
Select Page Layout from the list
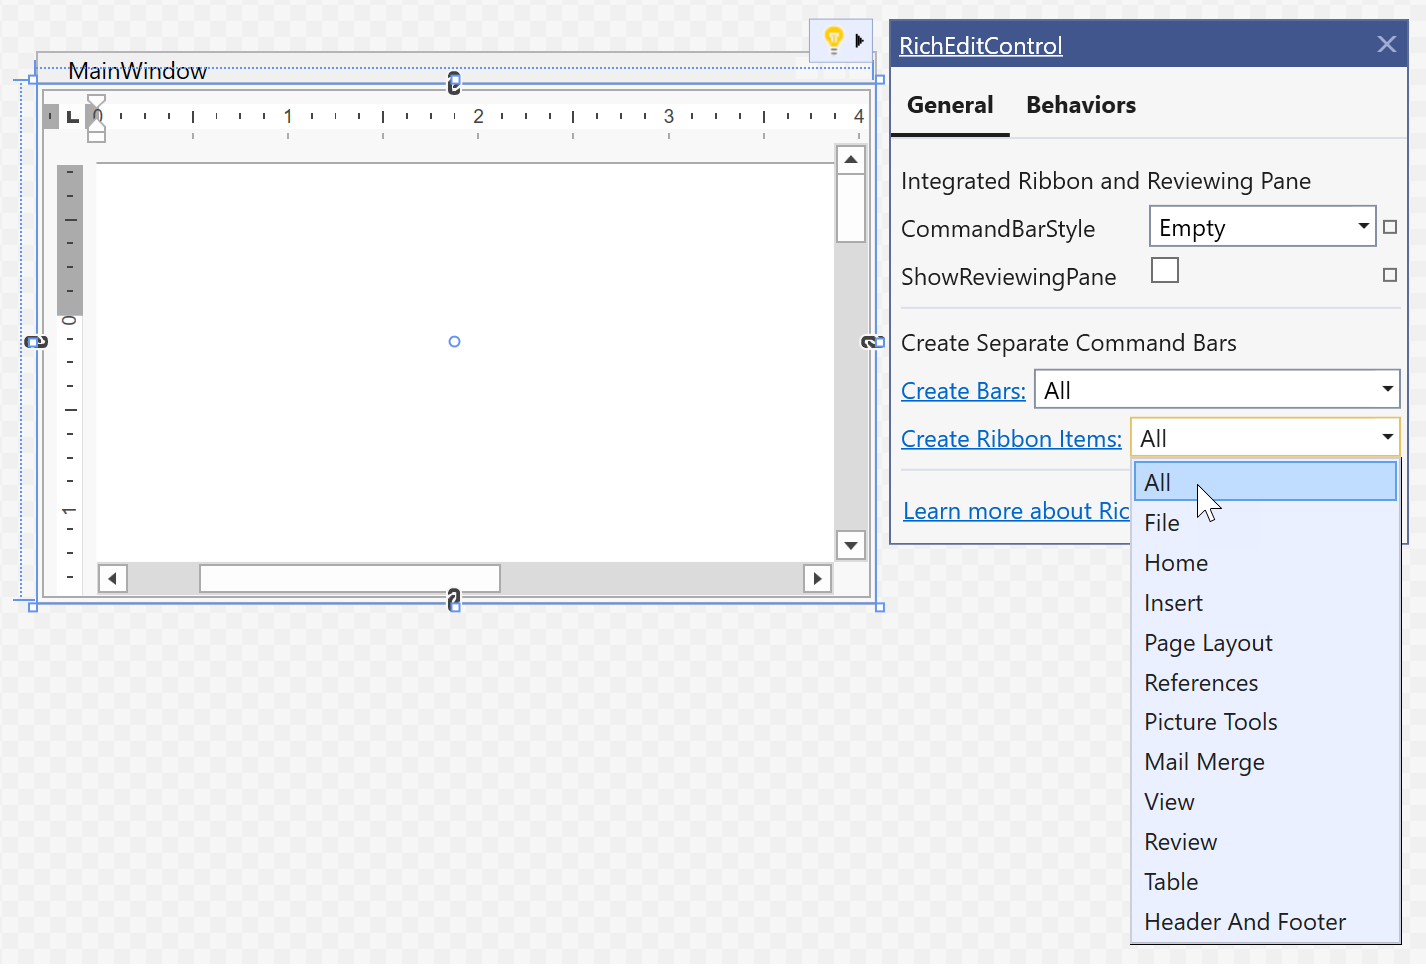pos(1208,643)
